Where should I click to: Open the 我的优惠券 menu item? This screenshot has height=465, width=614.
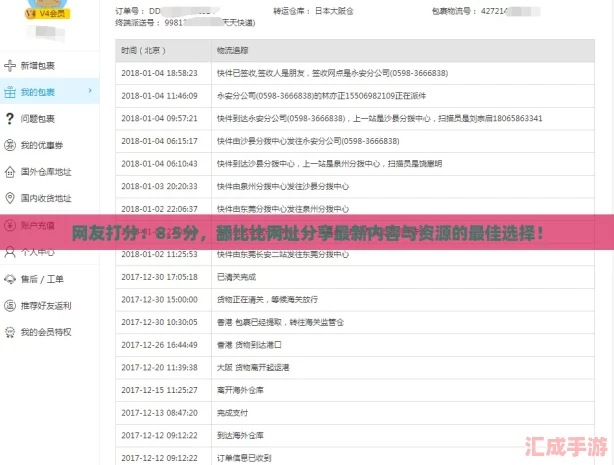click(x=42, y=145)
